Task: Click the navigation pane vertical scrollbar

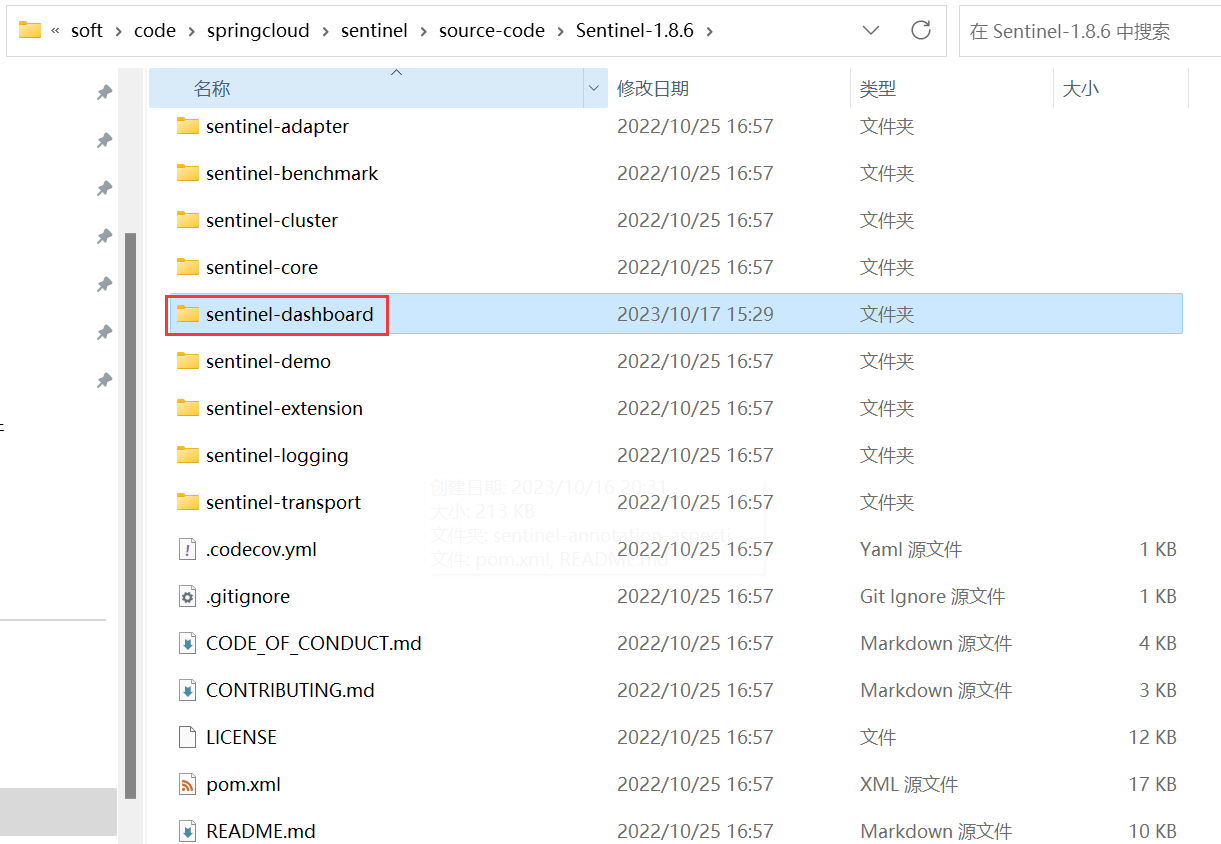Action: click(130, 515)
